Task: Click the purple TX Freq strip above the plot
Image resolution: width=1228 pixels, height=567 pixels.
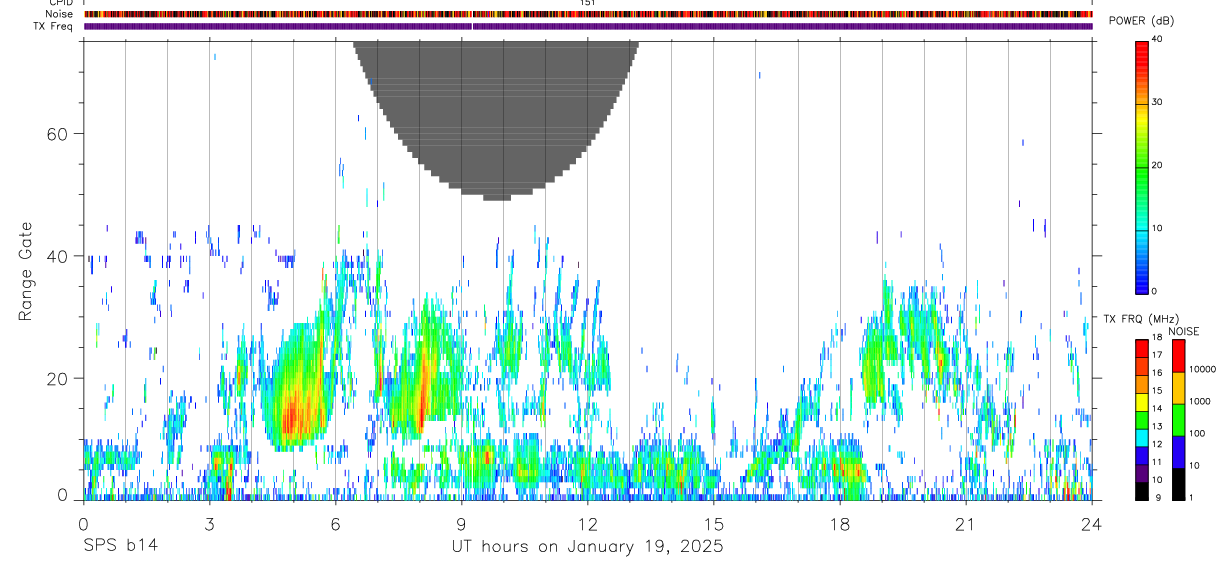Action: tap(588, 26)
